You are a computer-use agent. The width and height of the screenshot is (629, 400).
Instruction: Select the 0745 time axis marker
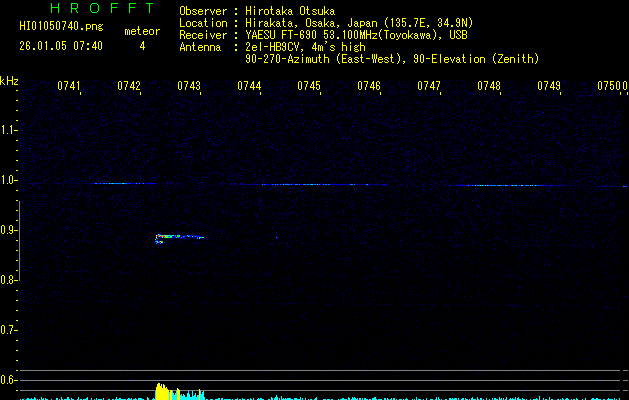pyautogui.click(x=309, y=86)
